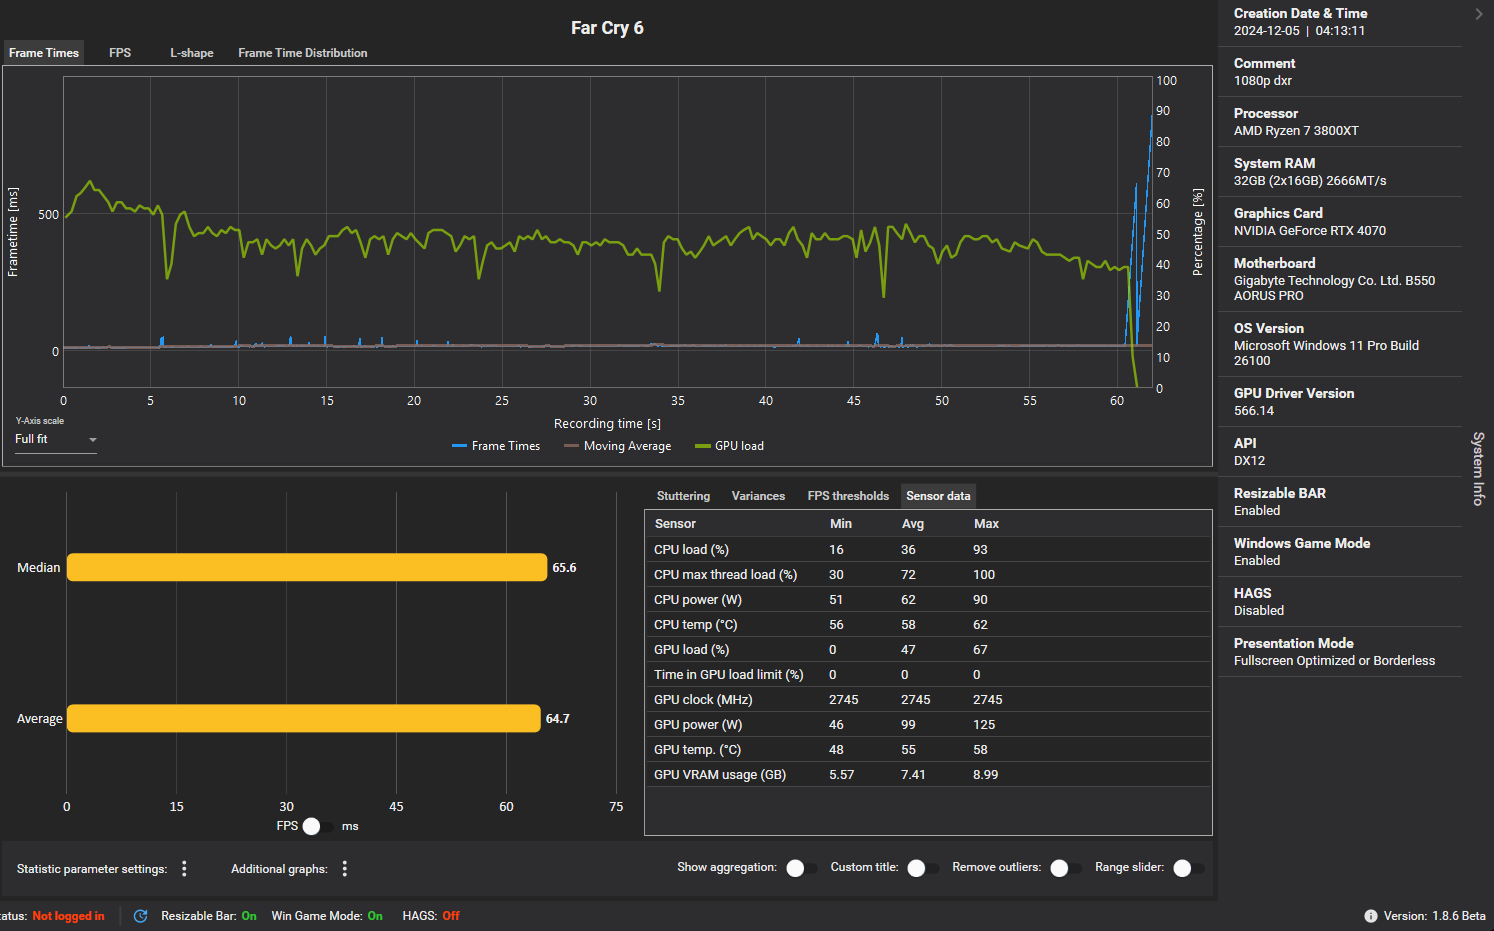
Task: Click the Max column header
Action: (986, 524)
